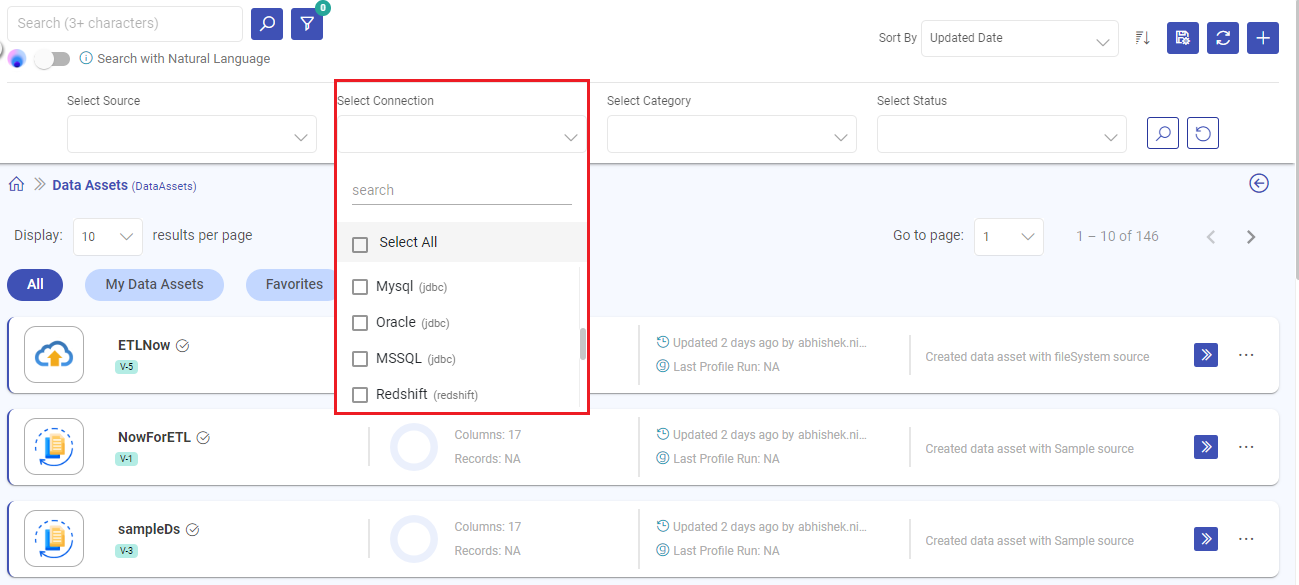Refresh the data assets list
Screen dimensions: 1299x585
pos(1222,37)
